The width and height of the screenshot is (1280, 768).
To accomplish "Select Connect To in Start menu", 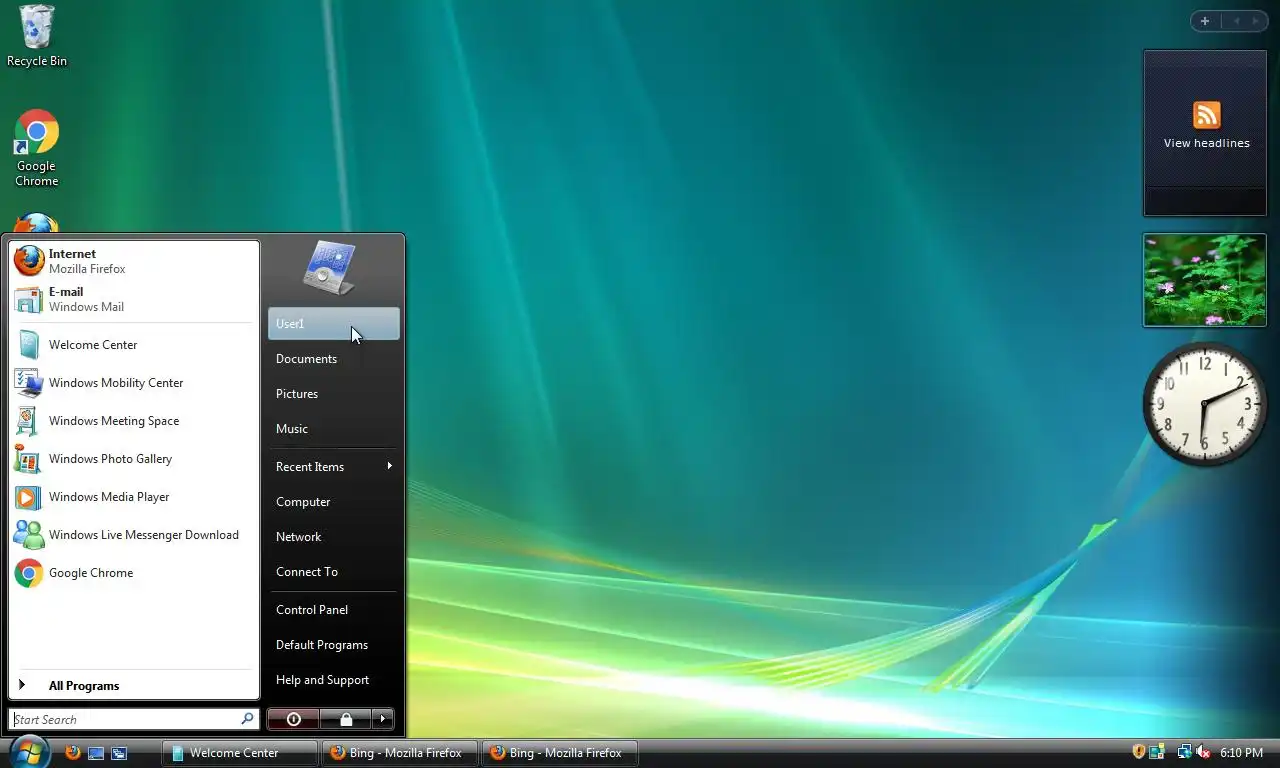I will (333, 572).
